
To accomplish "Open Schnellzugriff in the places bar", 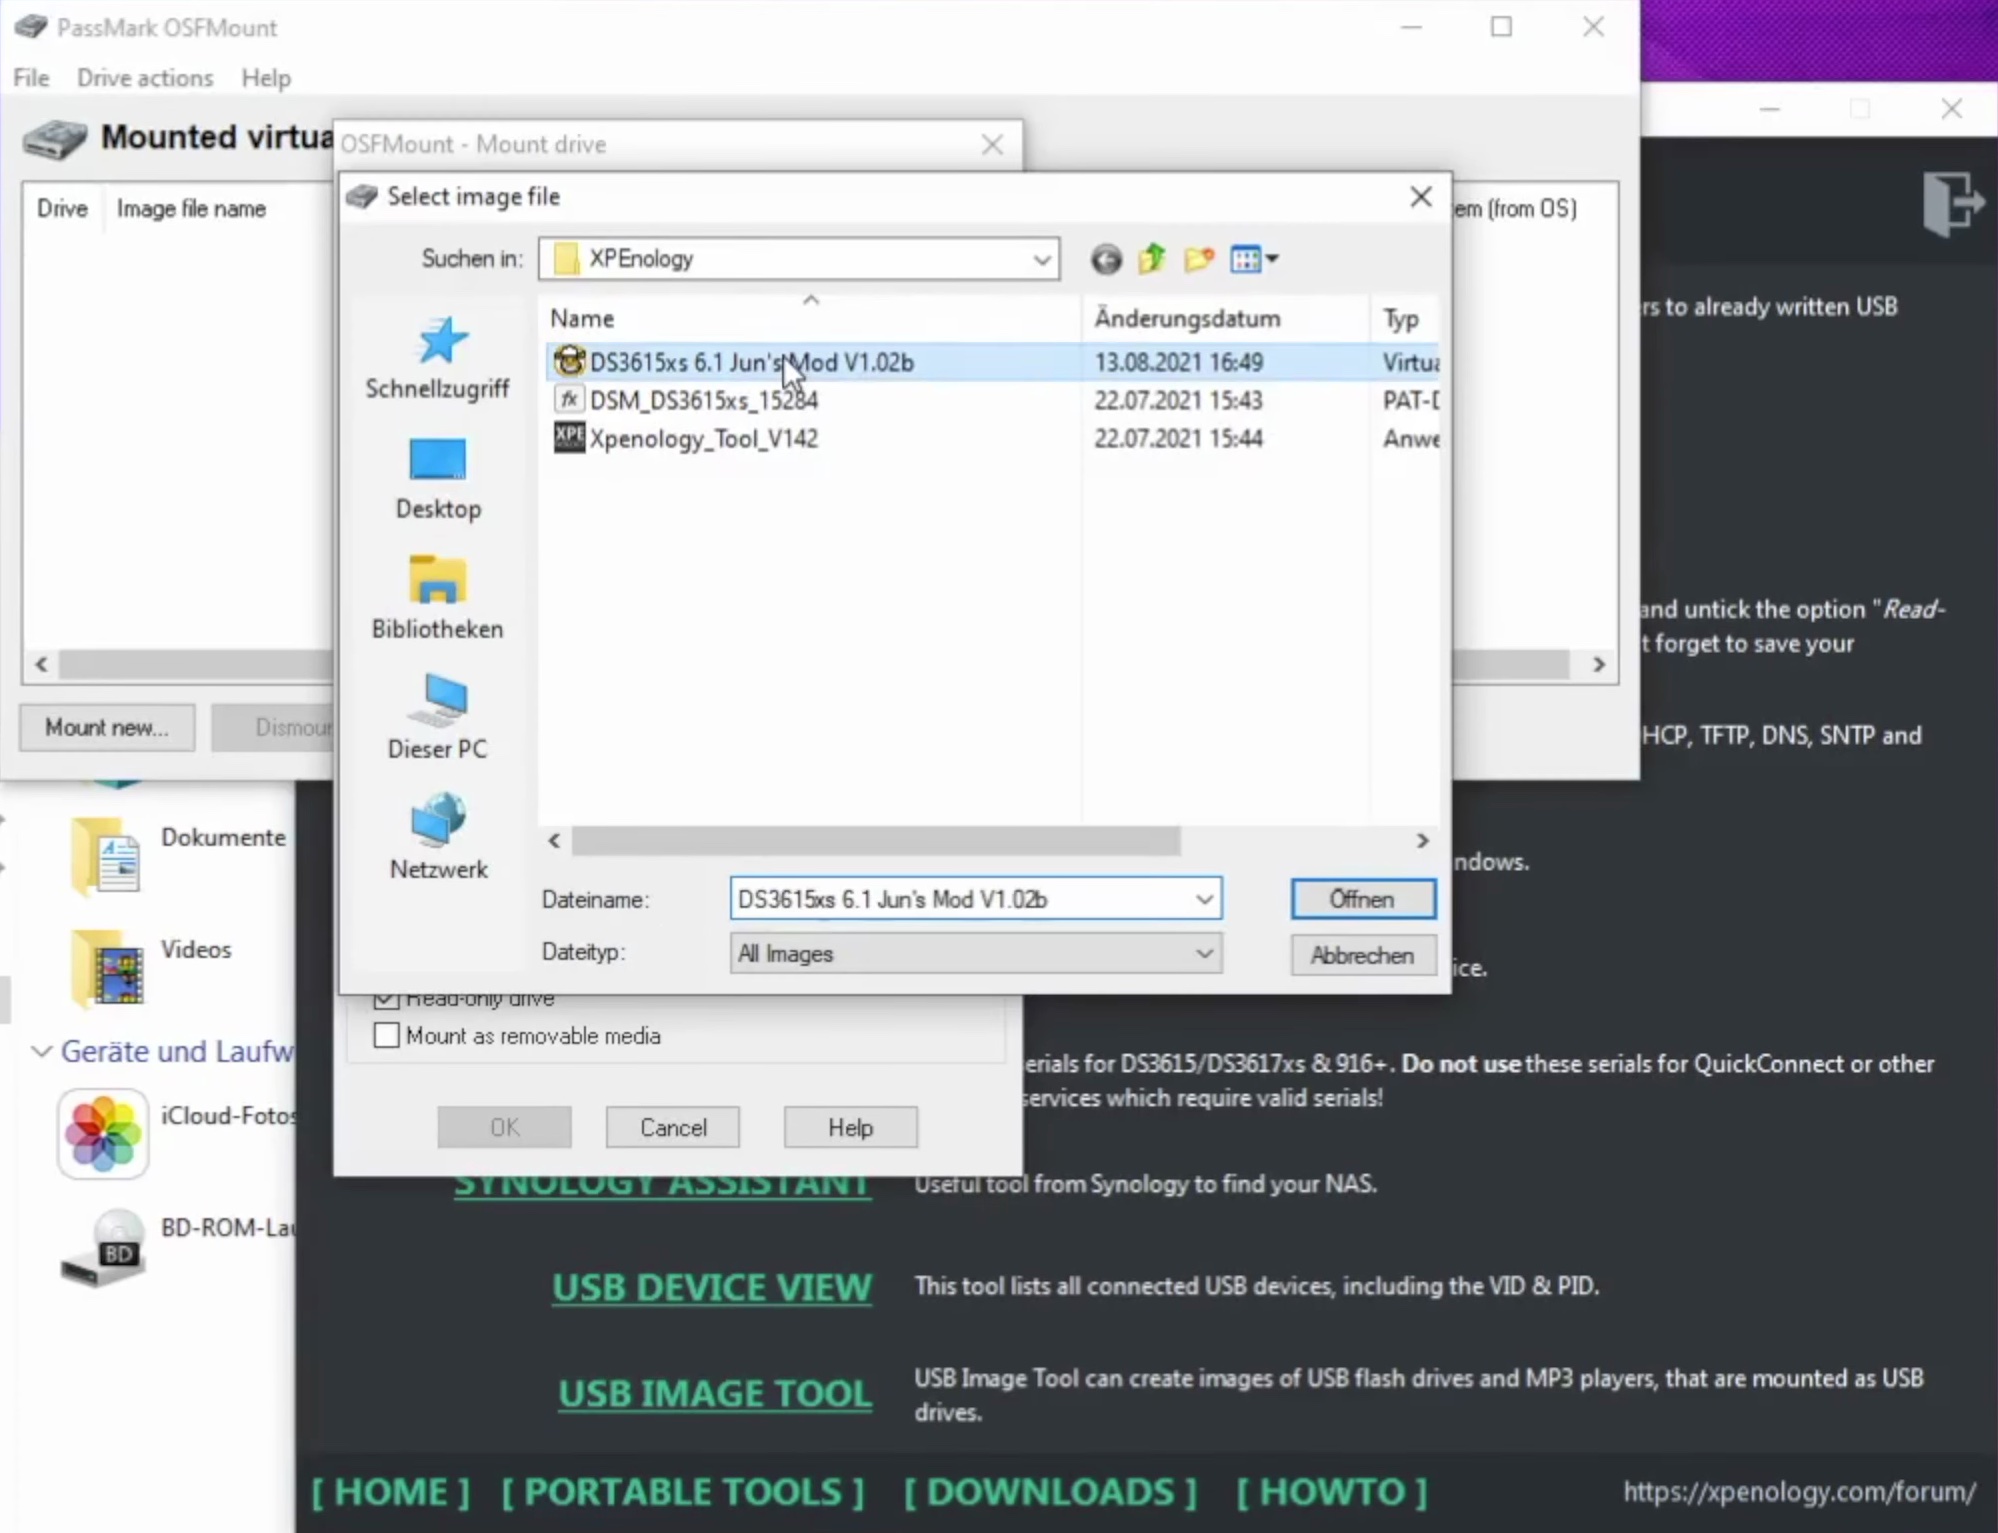I will (x=438, y=359).
